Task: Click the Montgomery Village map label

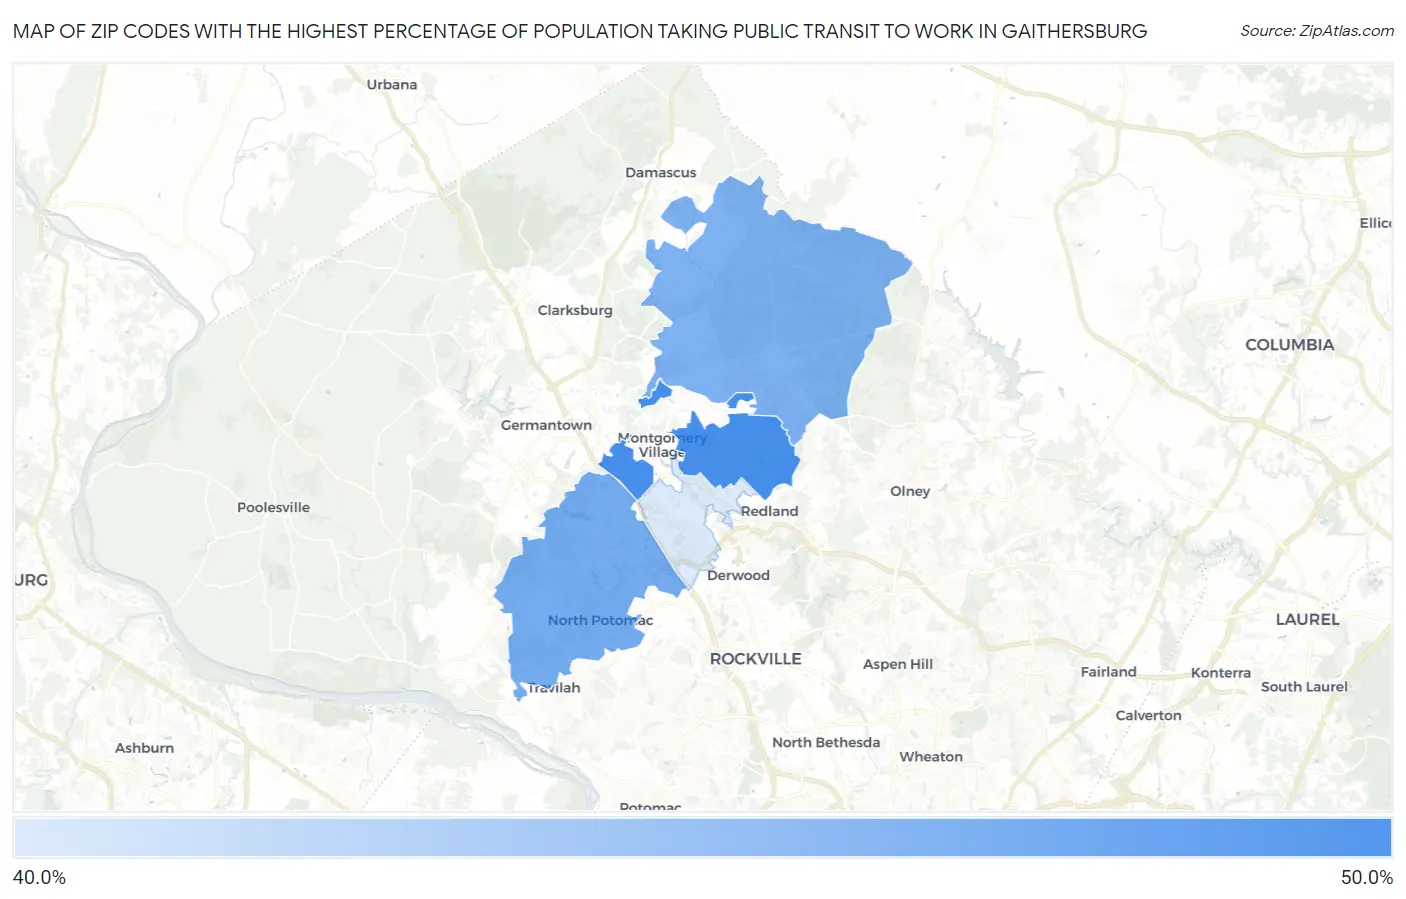Action: point(662,445)
